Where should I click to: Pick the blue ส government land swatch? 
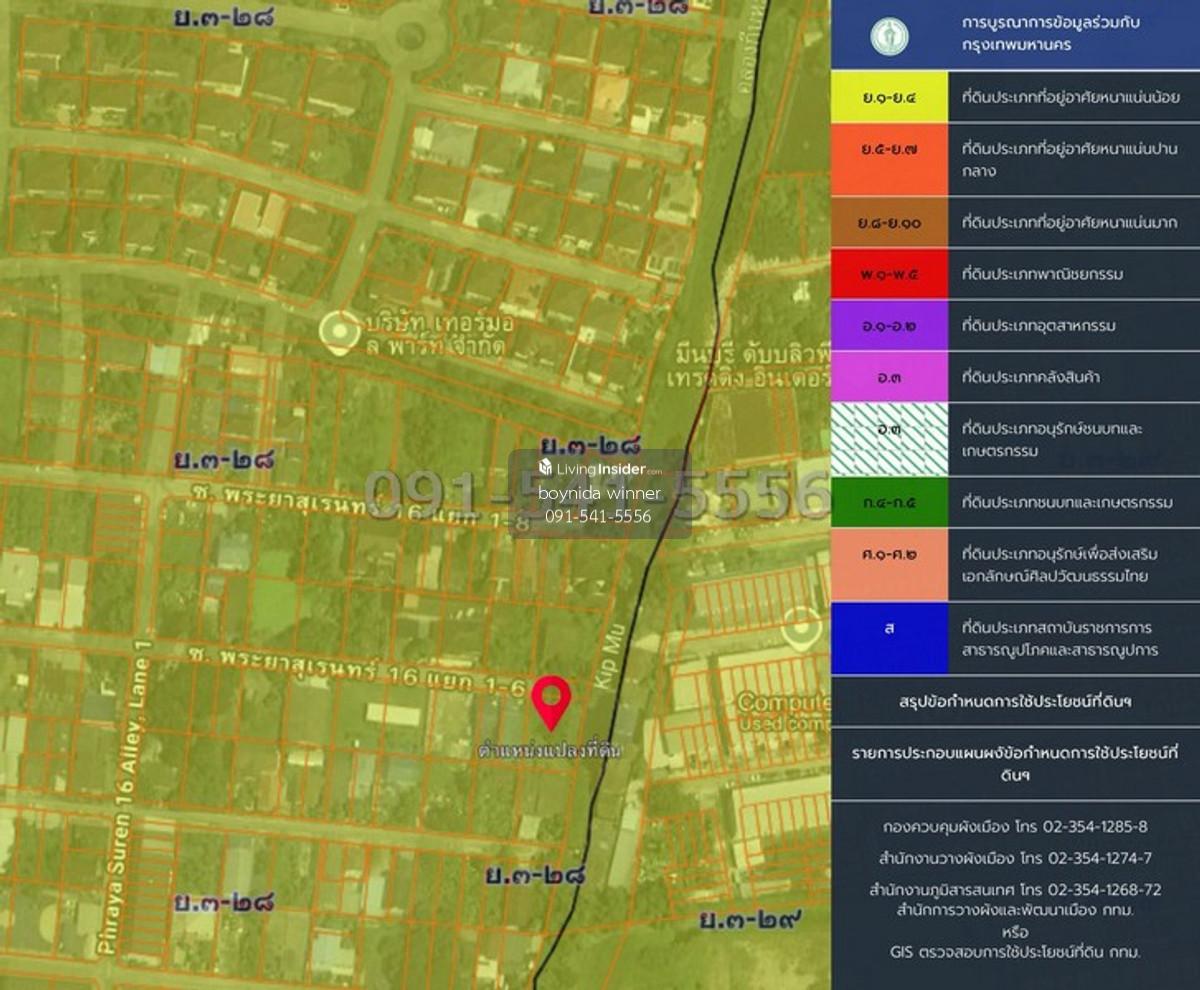(x=889, y=639)
